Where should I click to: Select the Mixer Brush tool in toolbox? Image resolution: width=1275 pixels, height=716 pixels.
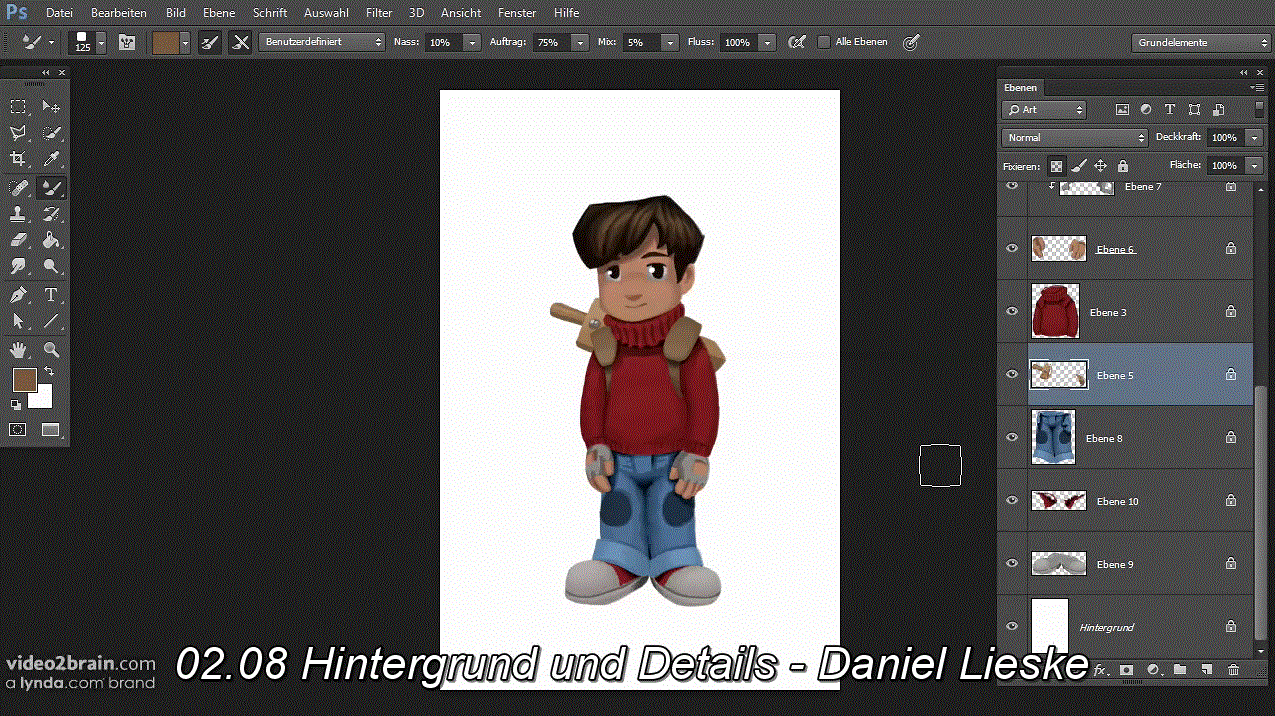pos(51,187)
